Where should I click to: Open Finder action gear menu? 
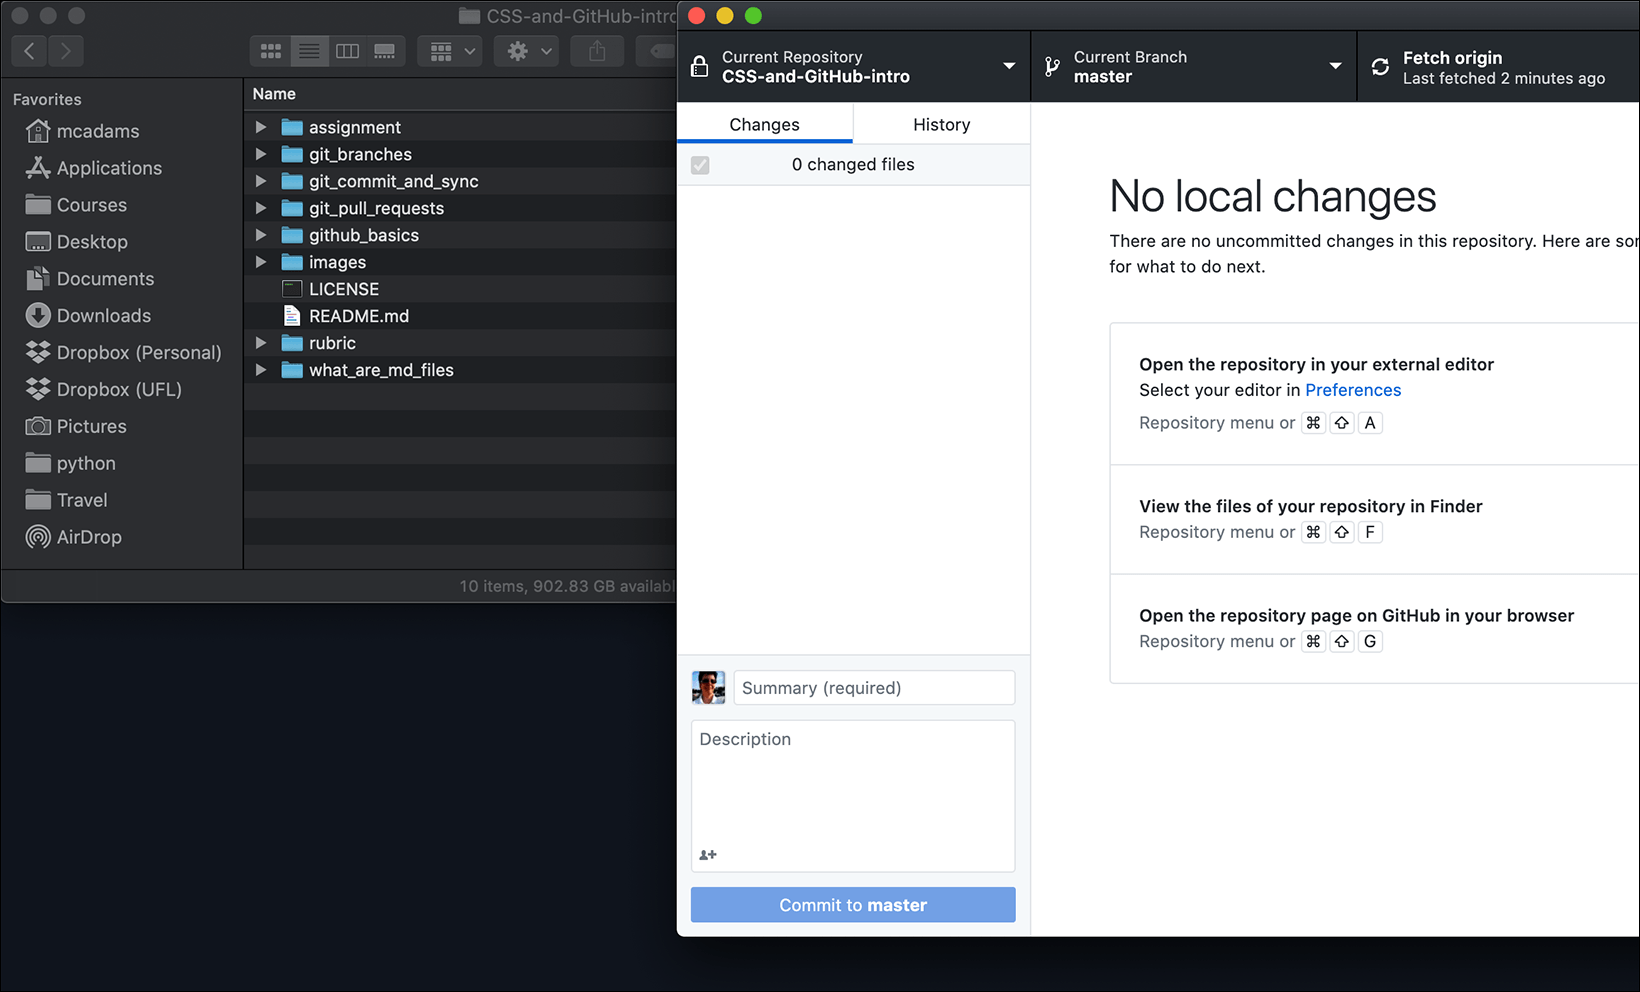click(x=527, y=51)
